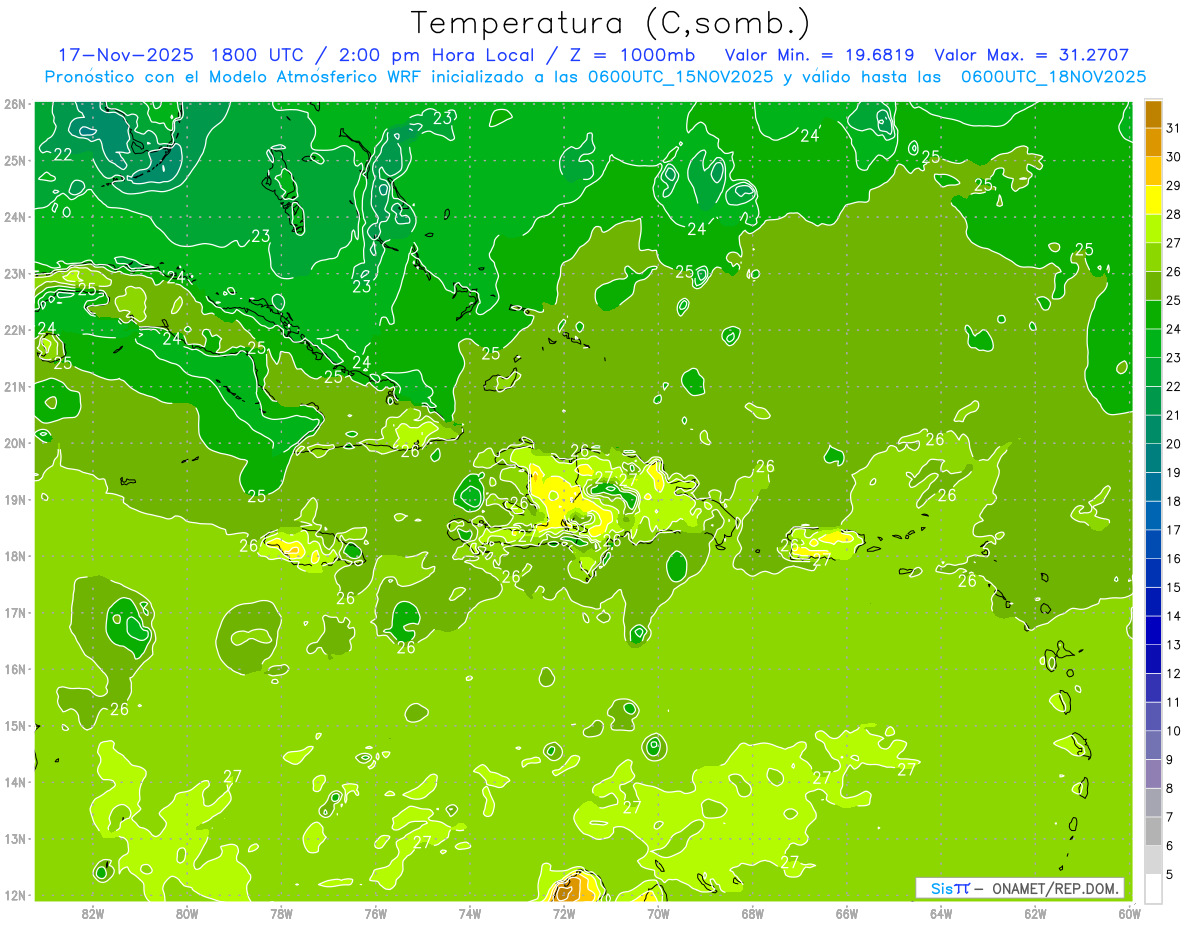Click the "66W" longitude axis label
Viewport: 1200px width, 927px height.
846,913
